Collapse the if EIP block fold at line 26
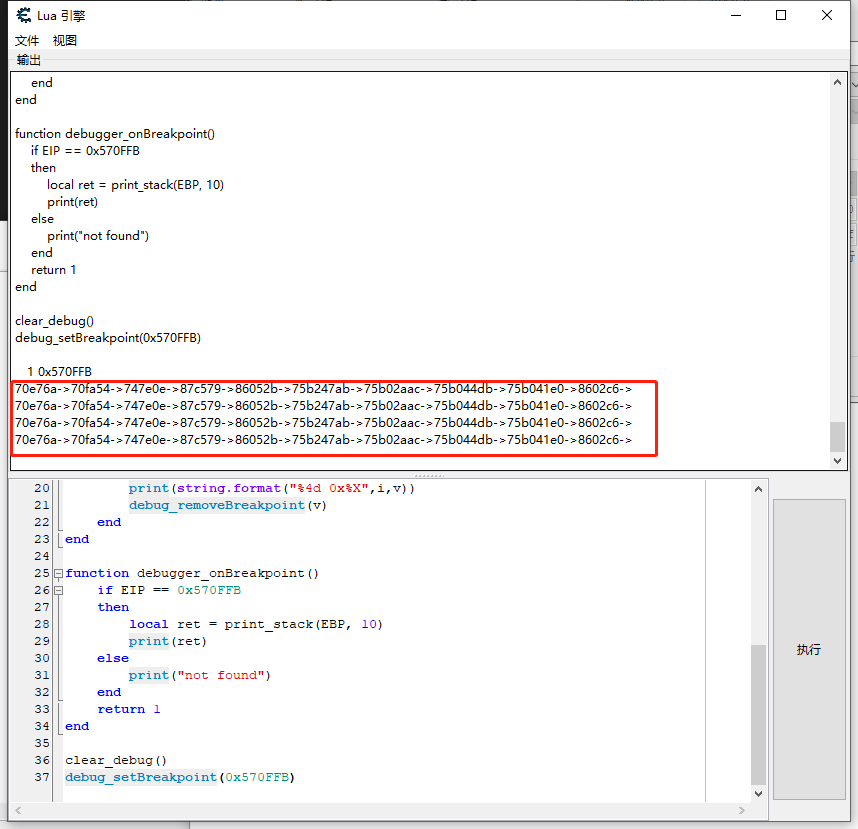Viewport: 858px width, 829px height. tap(58, 591)
